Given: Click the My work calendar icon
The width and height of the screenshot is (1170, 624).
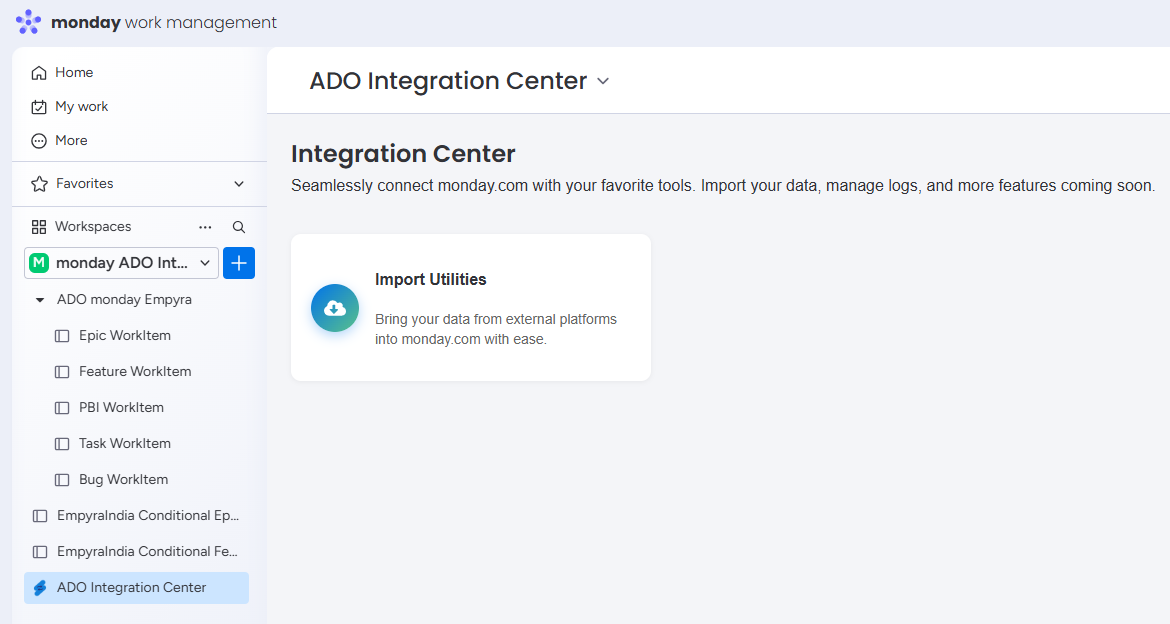Looking at the screenshot, I should coord(39,107).
